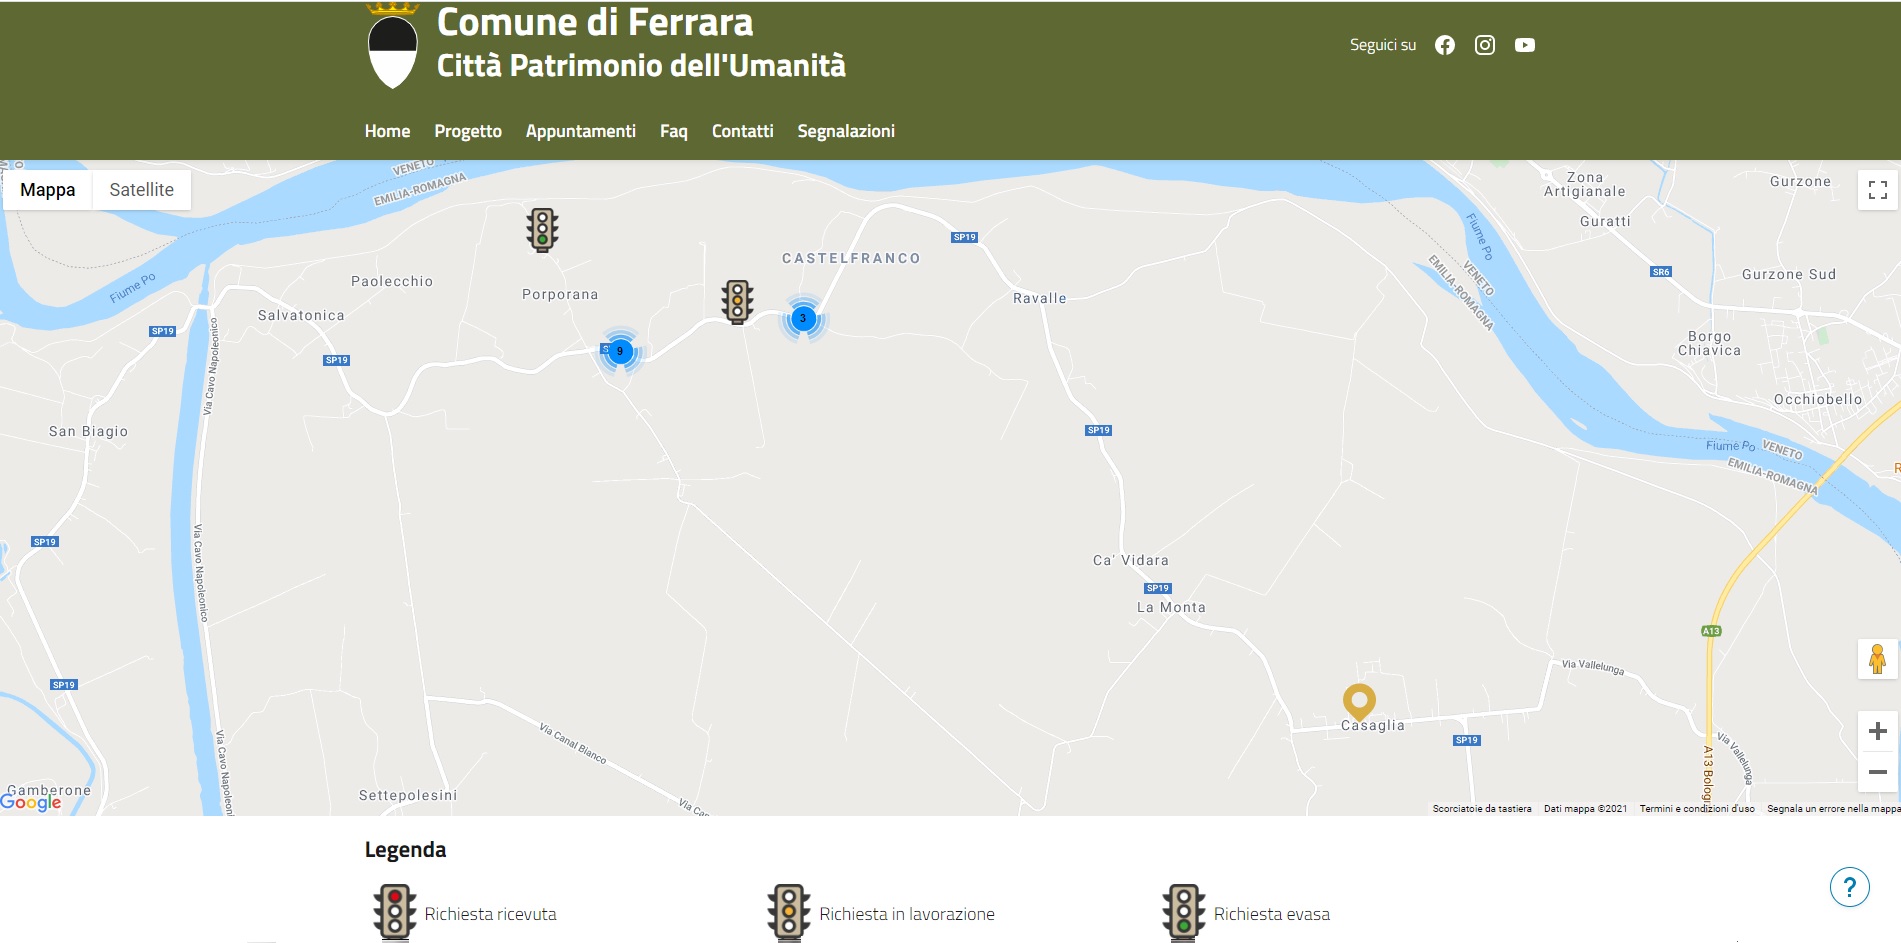The image size is (1901, 943).
Task: Click the Salvatonica place label
Action: (301, 315)
